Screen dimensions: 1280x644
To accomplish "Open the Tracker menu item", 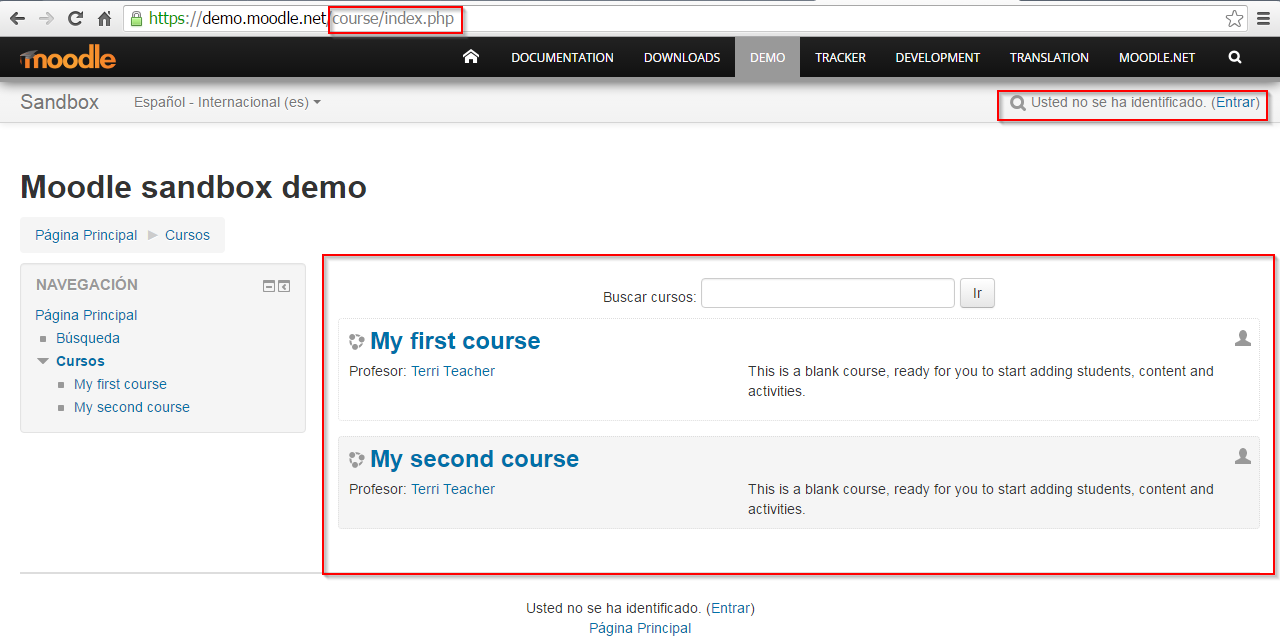I will (840, 57).
